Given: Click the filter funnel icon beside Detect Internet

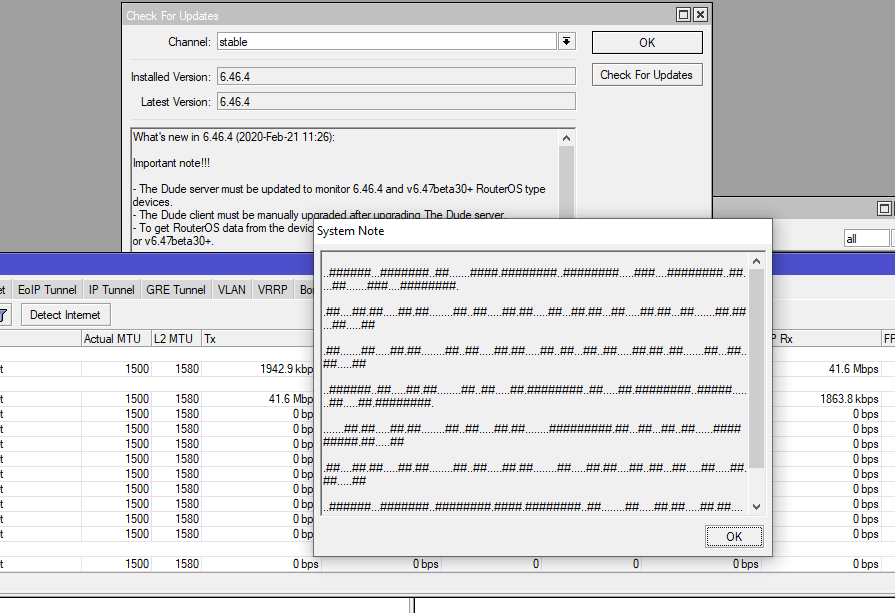Looking at the screenshot, I should pos(3,315).
